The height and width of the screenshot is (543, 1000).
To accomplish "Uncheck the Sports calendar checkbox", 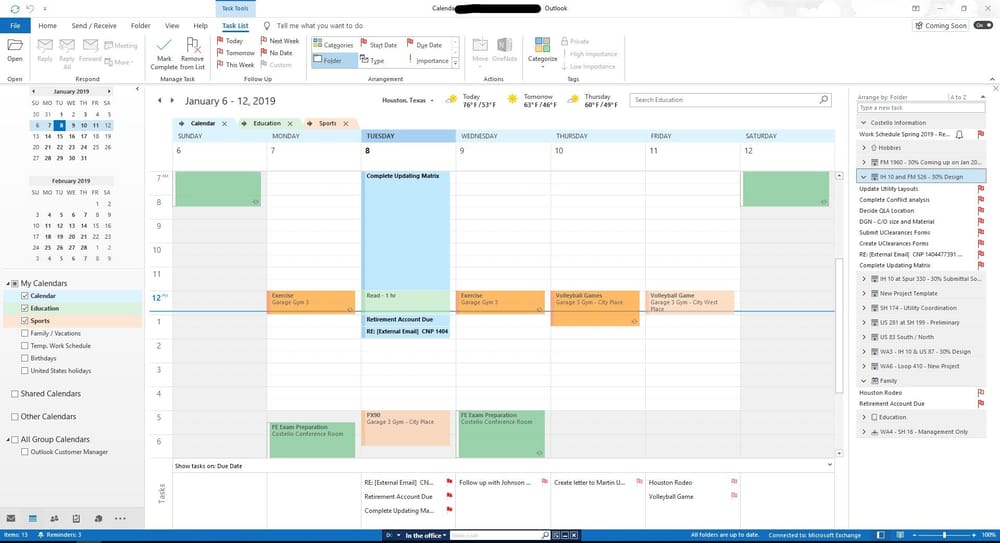I will point(25,321).
